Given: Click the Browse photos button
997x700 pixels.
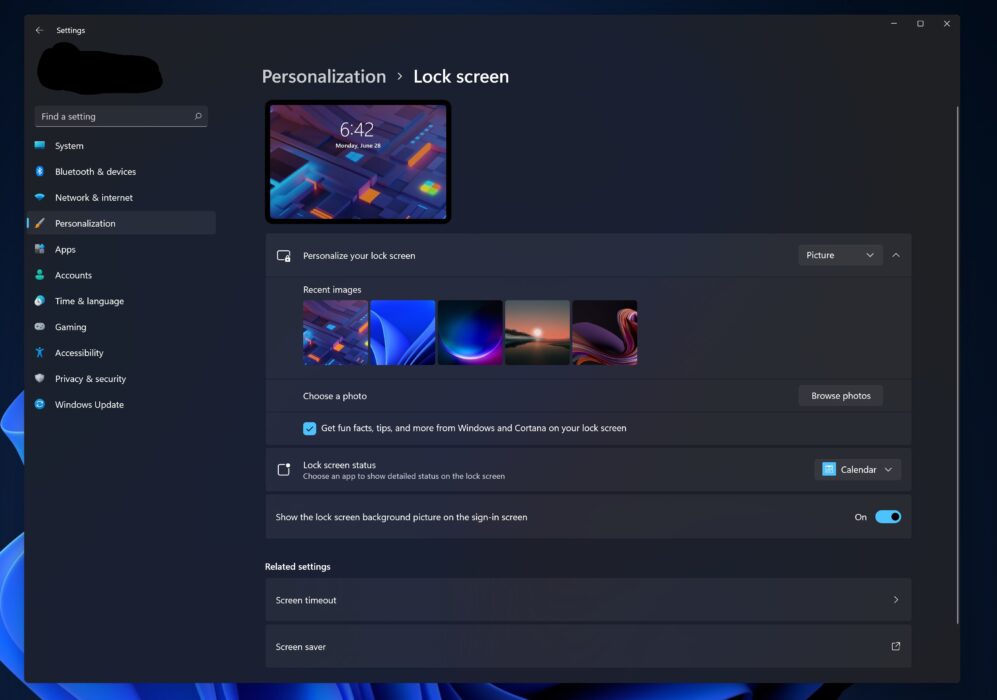Looking at the screenshot, I should pos(840,396).
